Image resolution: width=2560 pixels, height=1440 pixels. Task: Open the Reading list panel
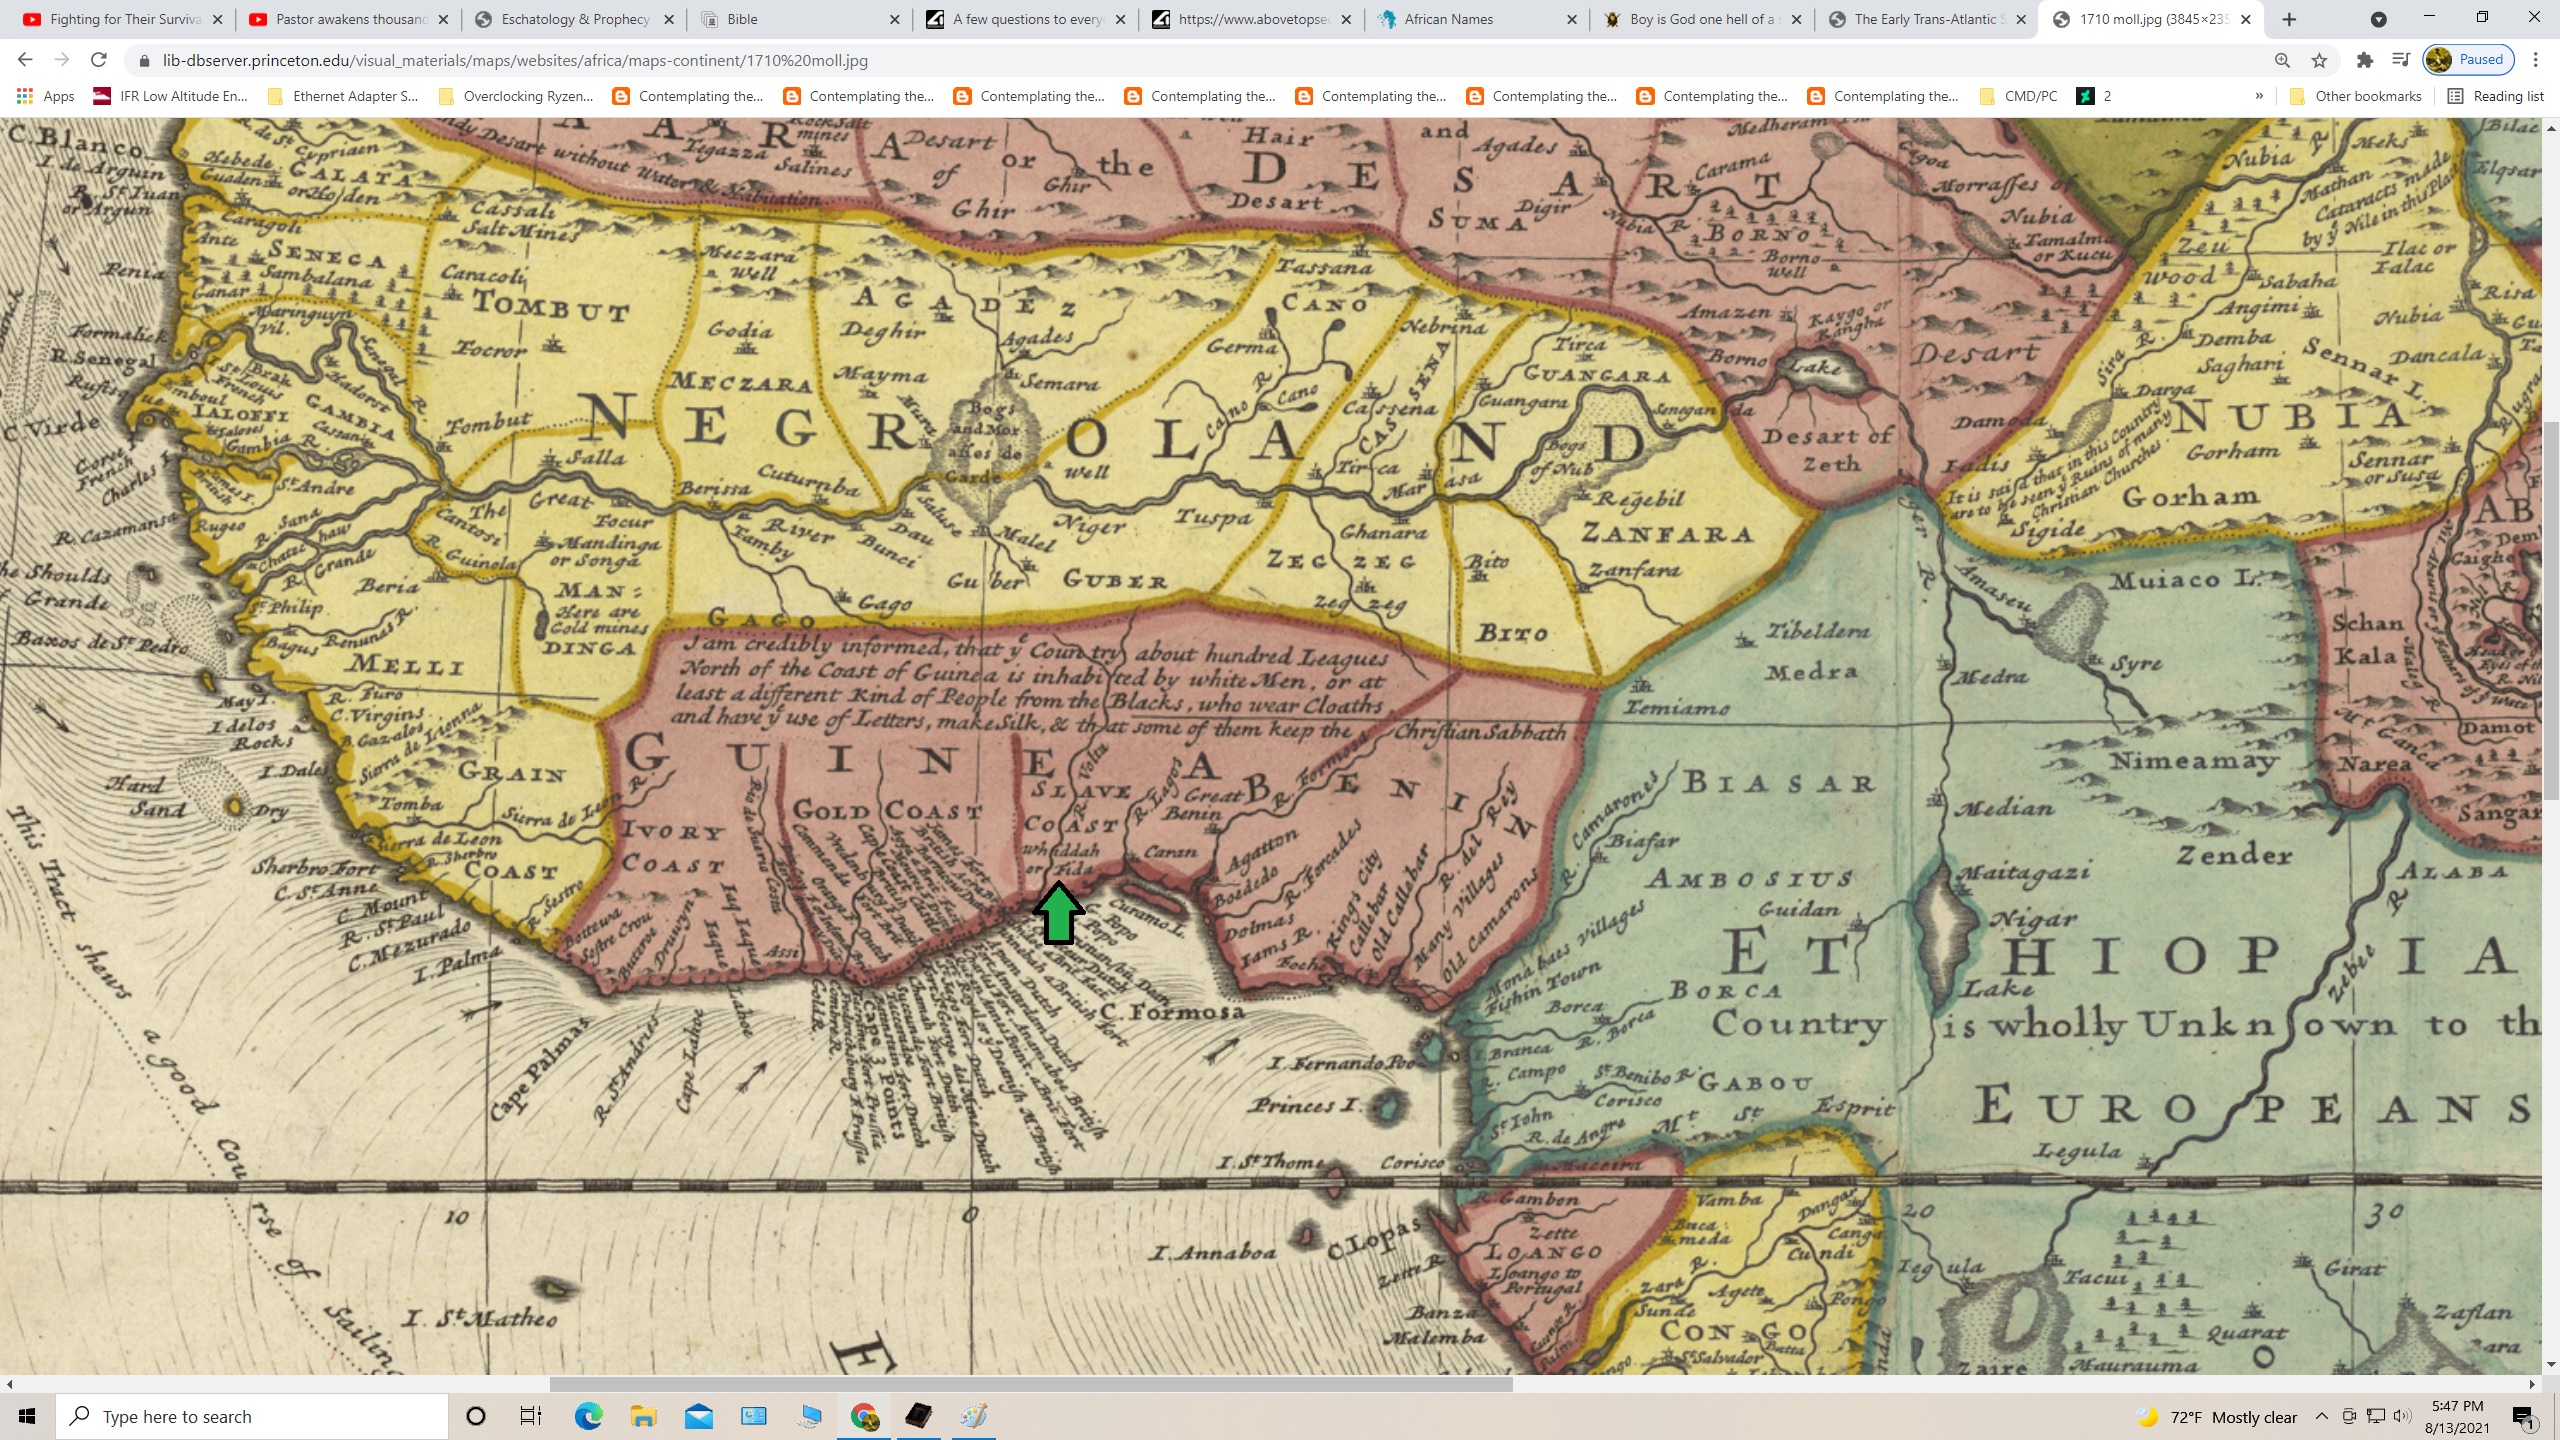pos(2495,96)
